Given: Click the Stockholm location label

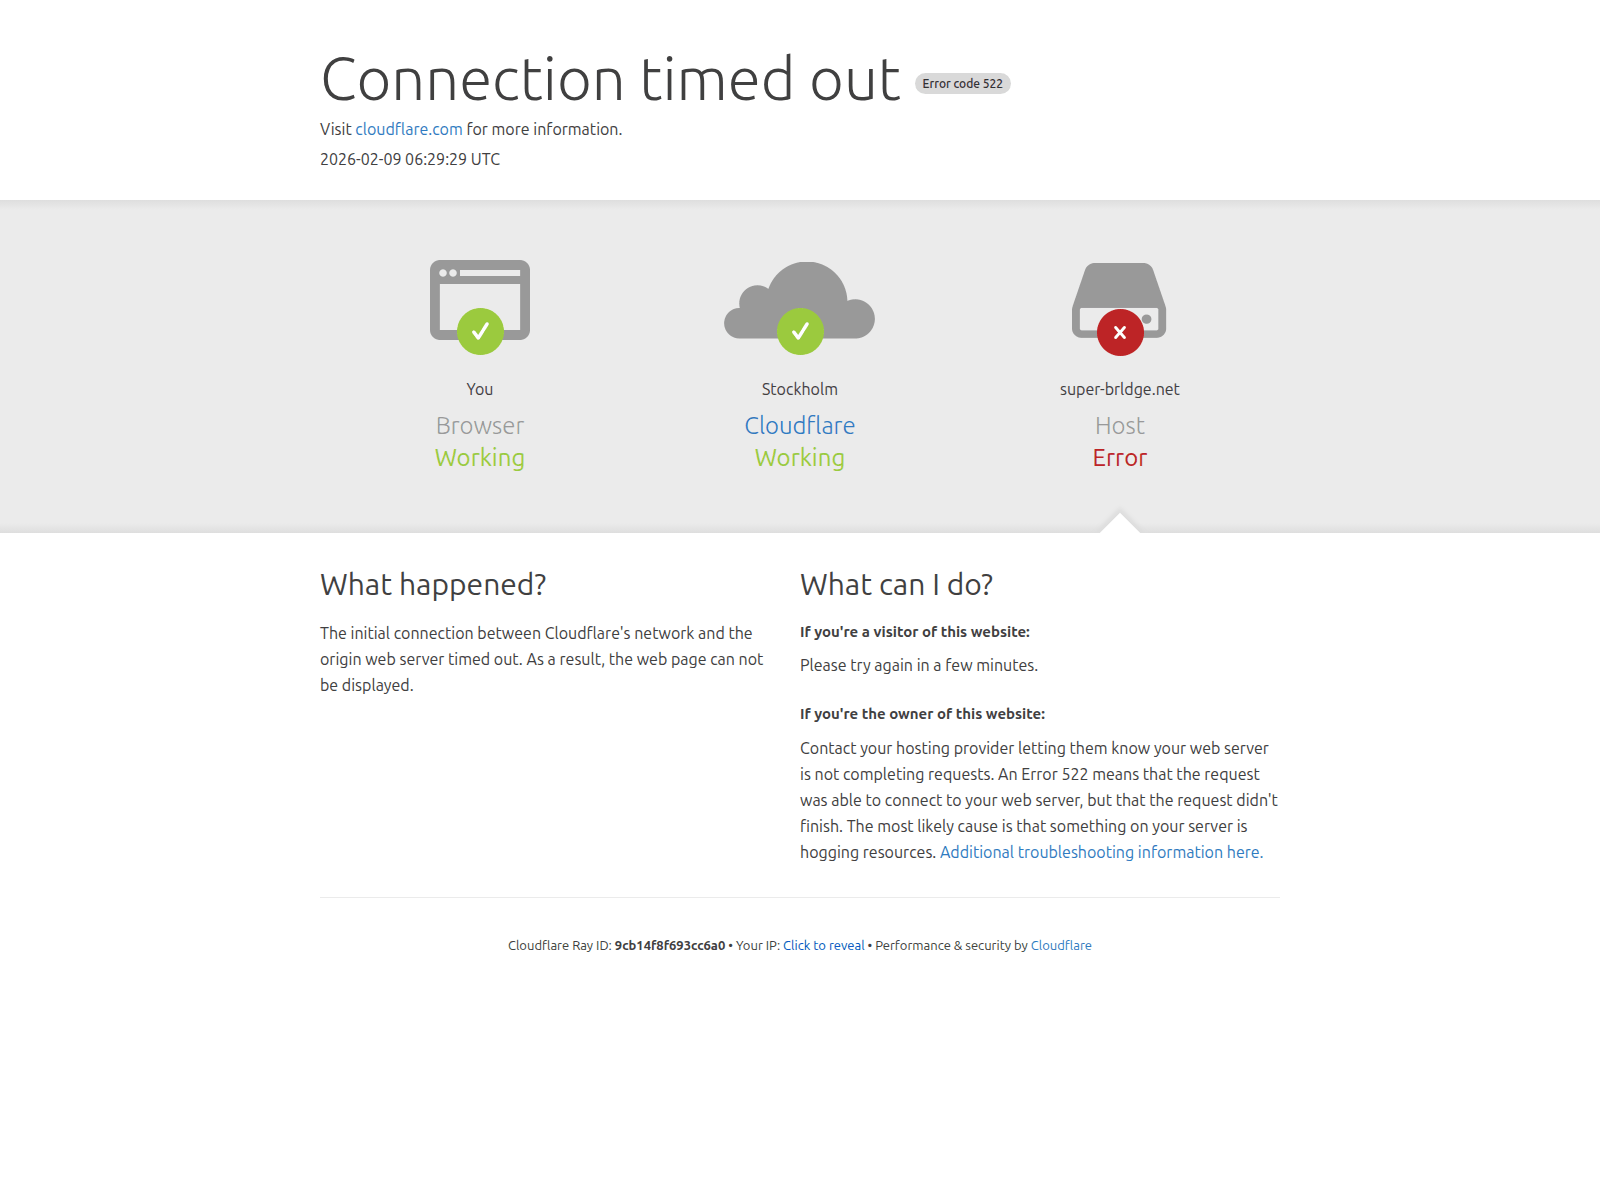Looking at the screenshot, I should point(800,389).
